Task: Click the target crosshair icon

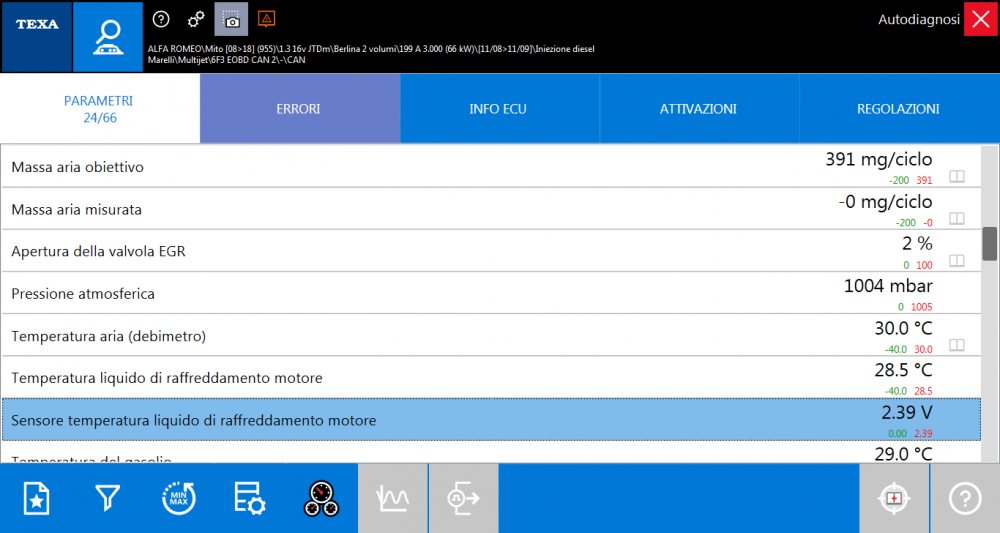Action: (x=894, y=498)
